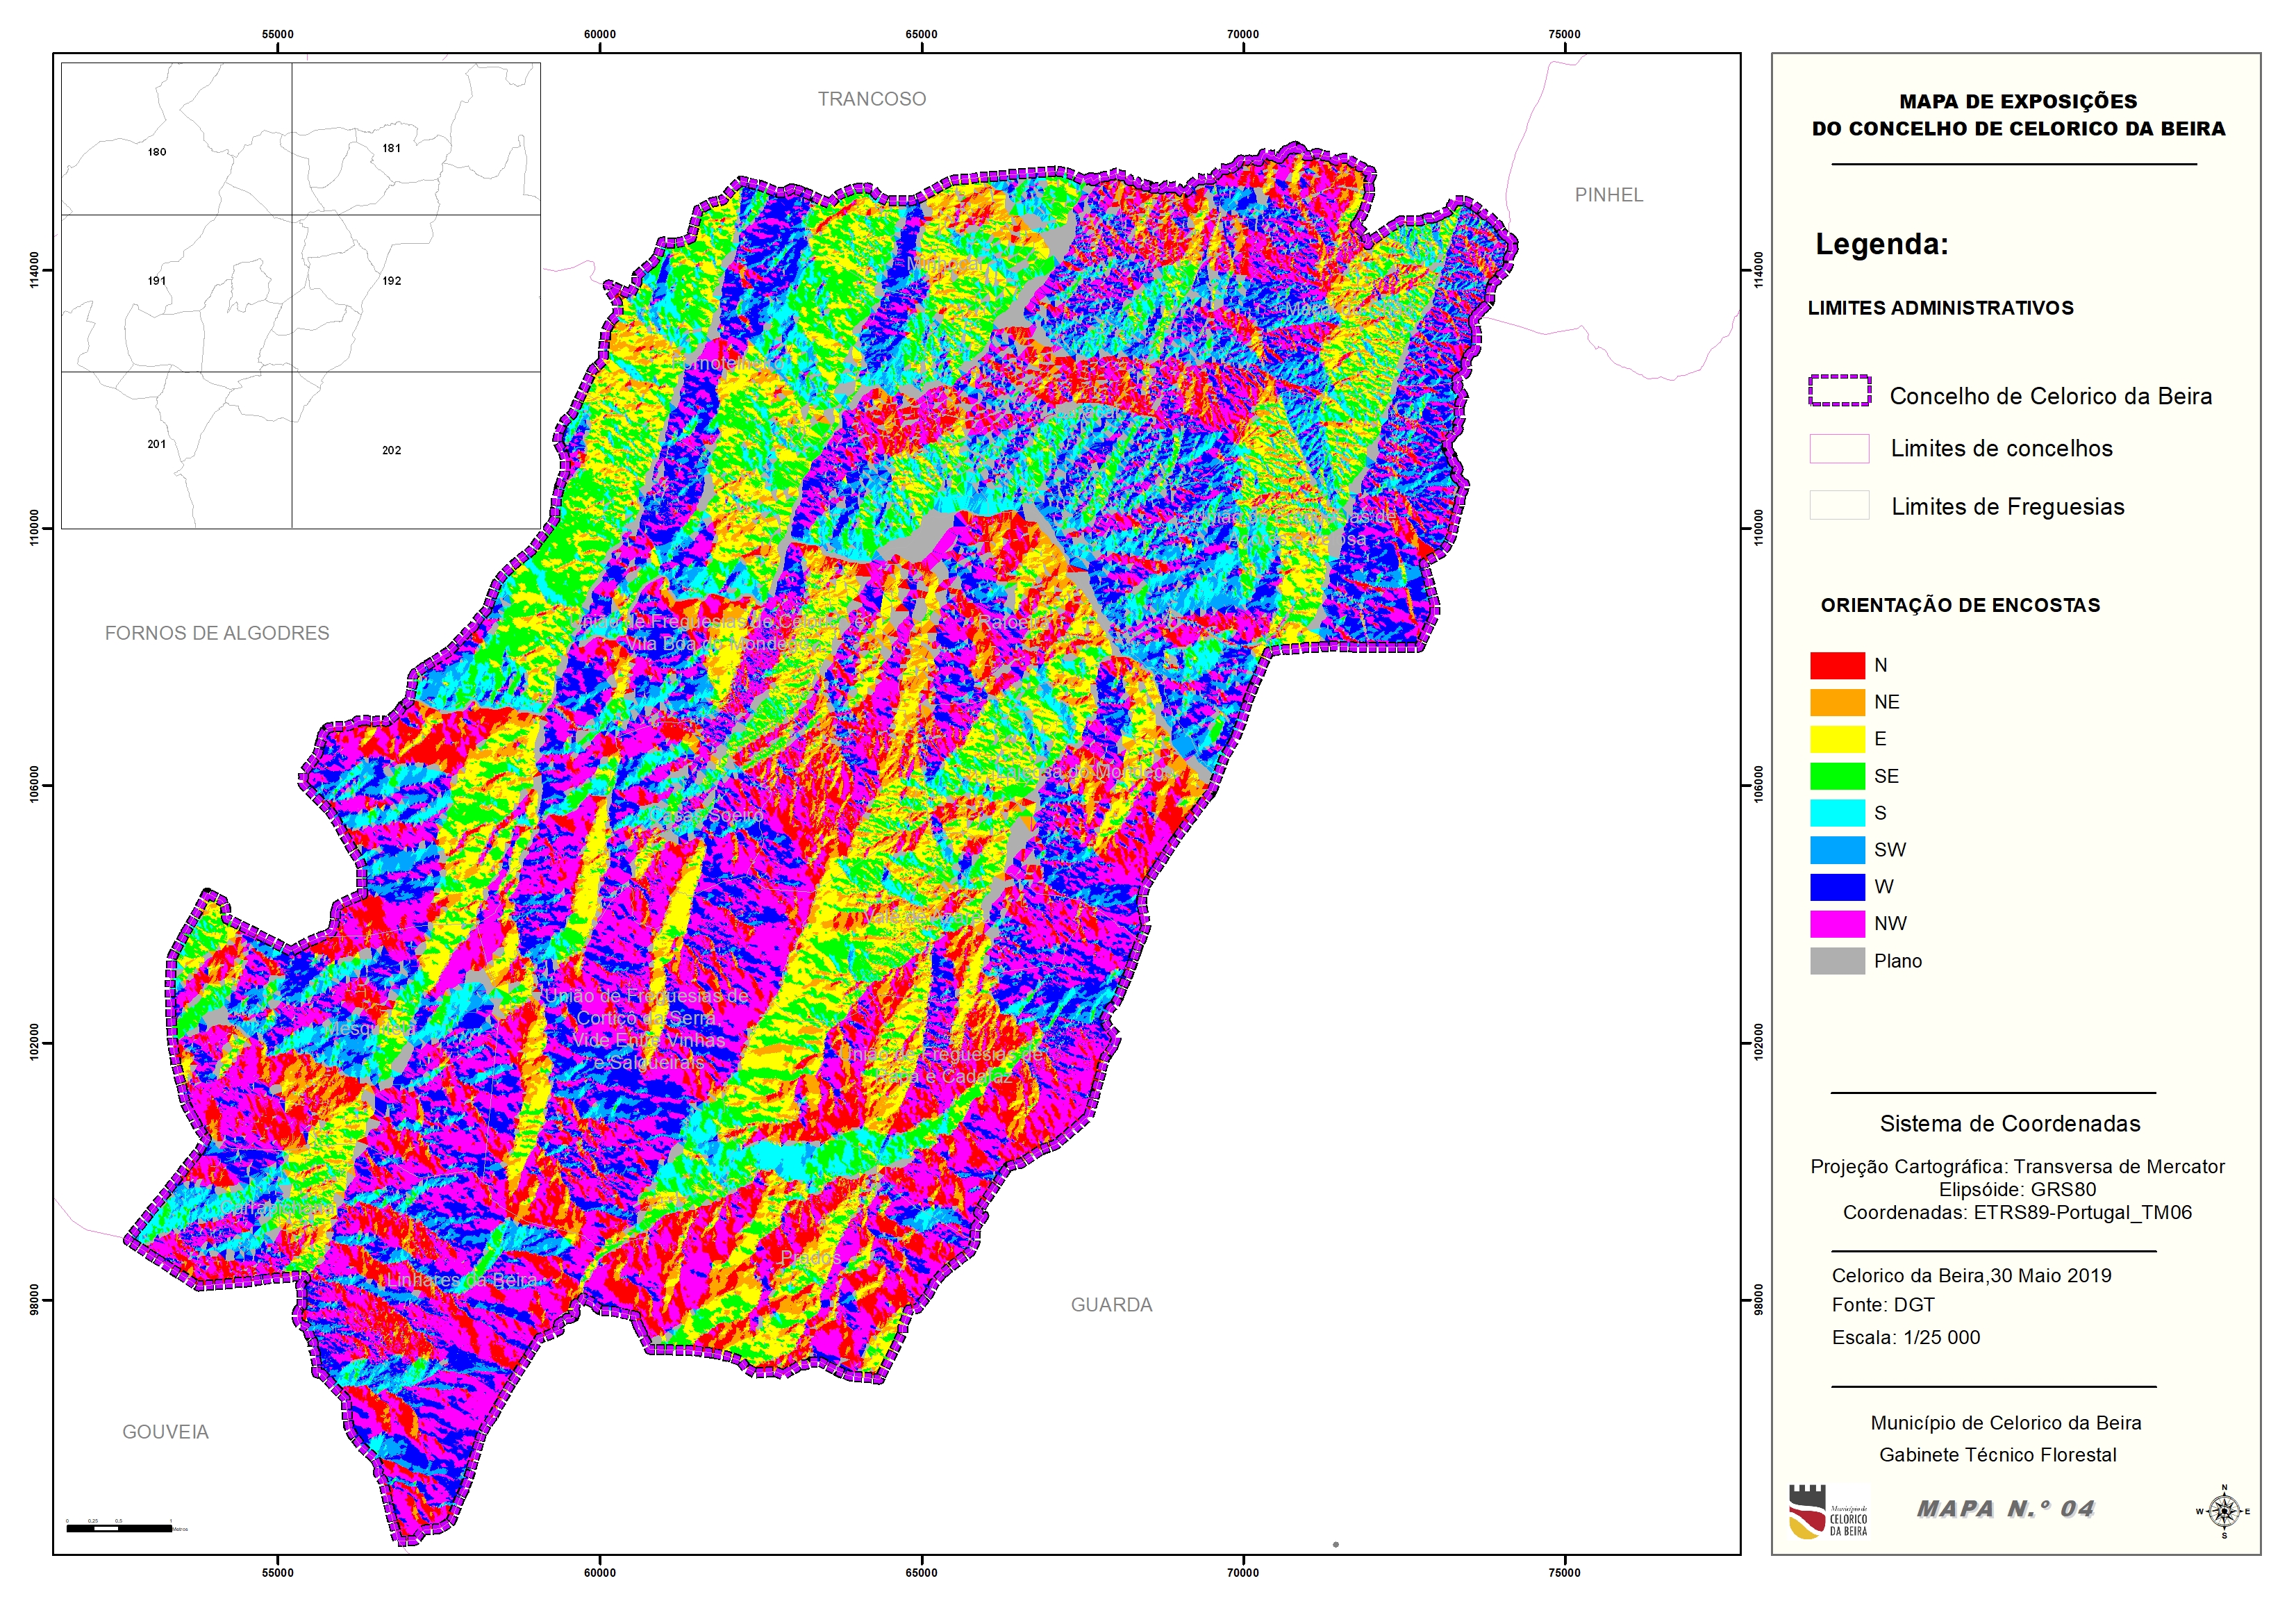Viewport: 2296px width, 1624px height.
Task: Click the 'Escala: 1/25 000' text
Action: [x=1905, y=1337]
